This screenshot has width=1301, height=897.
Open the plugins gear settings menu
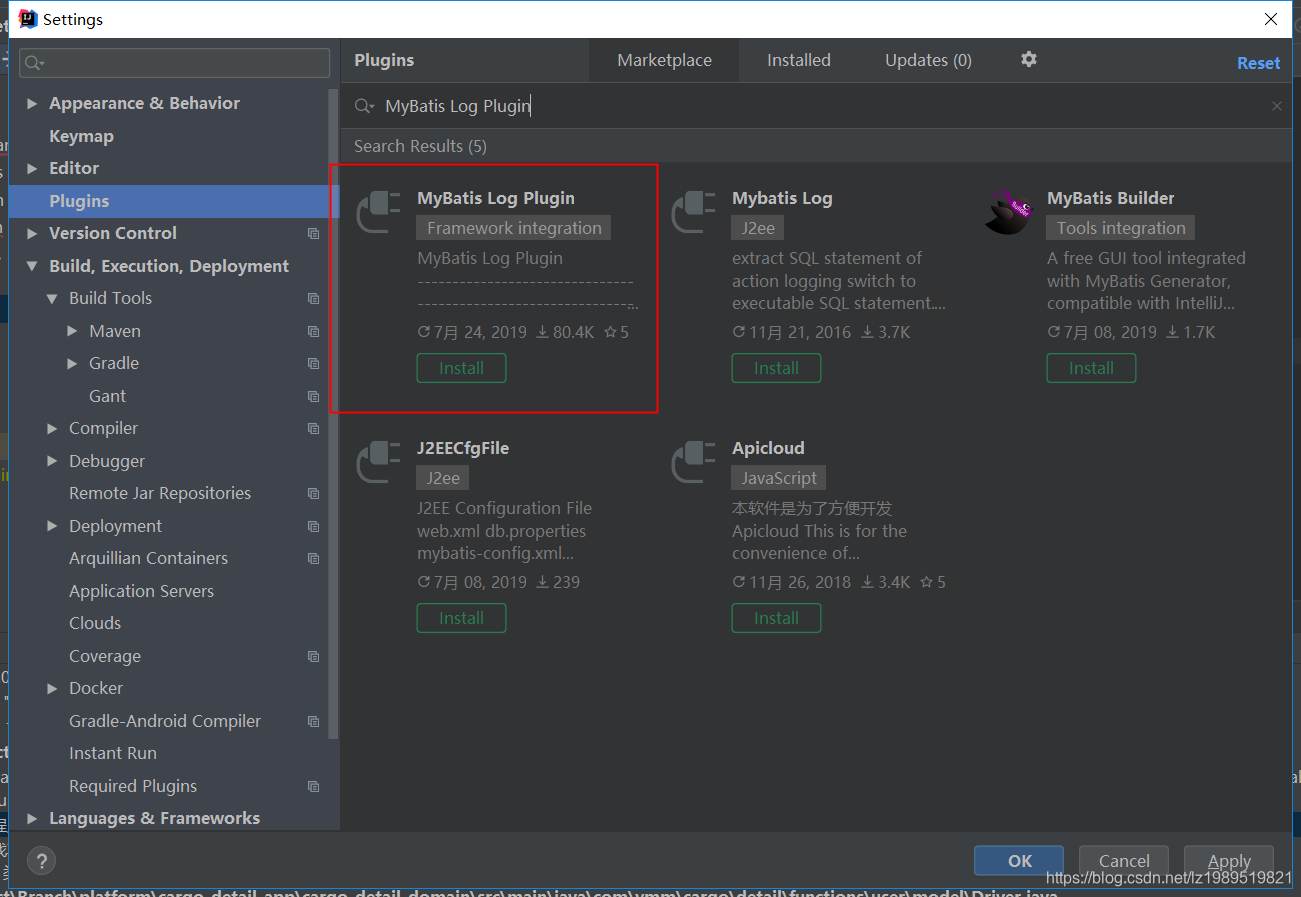[x=1028, y=60]
